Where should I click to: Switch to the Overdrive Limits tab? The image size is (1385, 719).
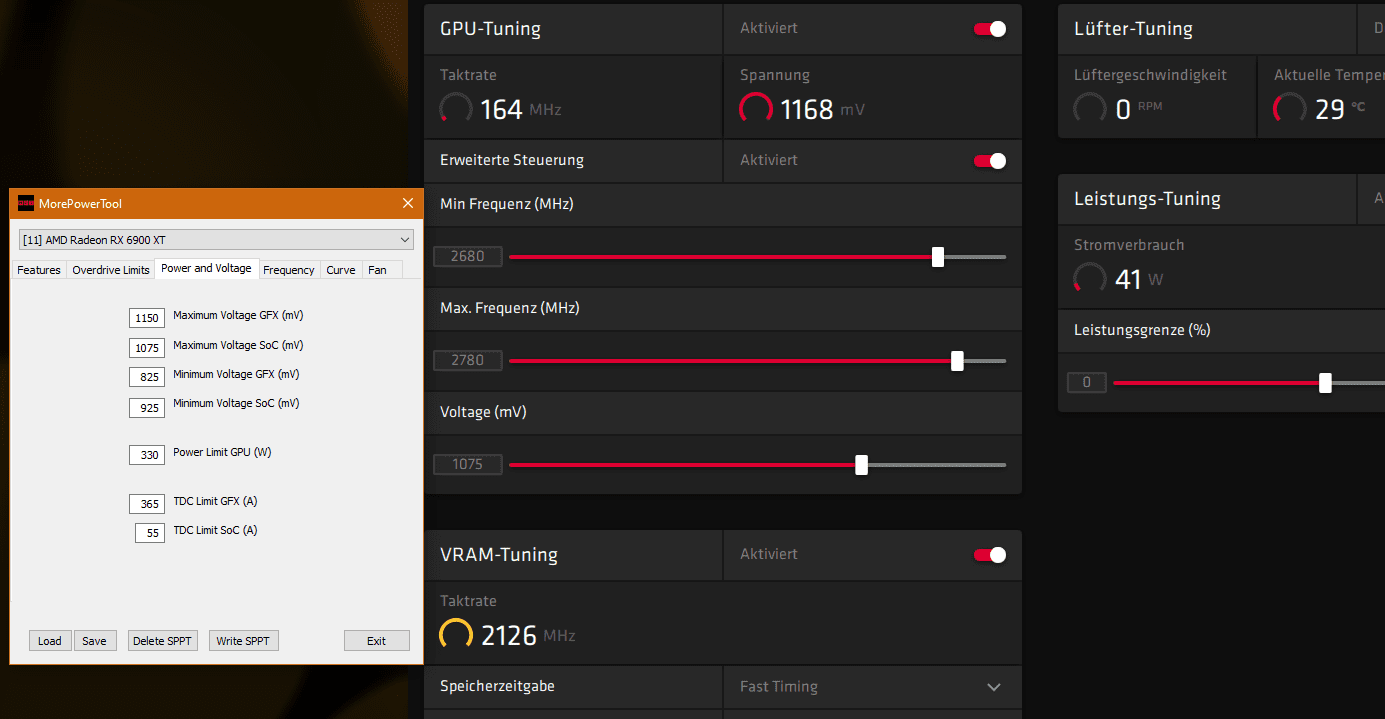(111, 270)
